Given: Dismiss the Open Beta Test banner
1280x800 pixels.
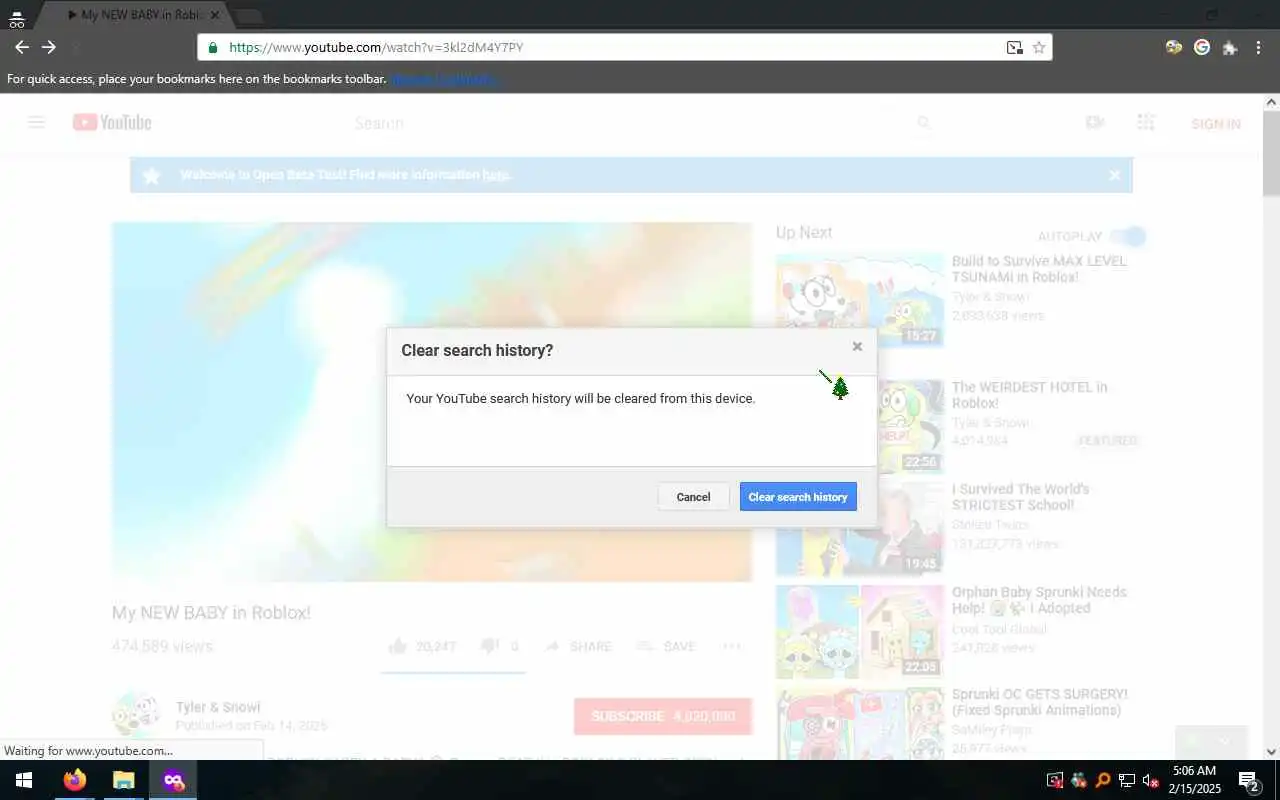Looking at the screenshot, I should click(1114, 175).
